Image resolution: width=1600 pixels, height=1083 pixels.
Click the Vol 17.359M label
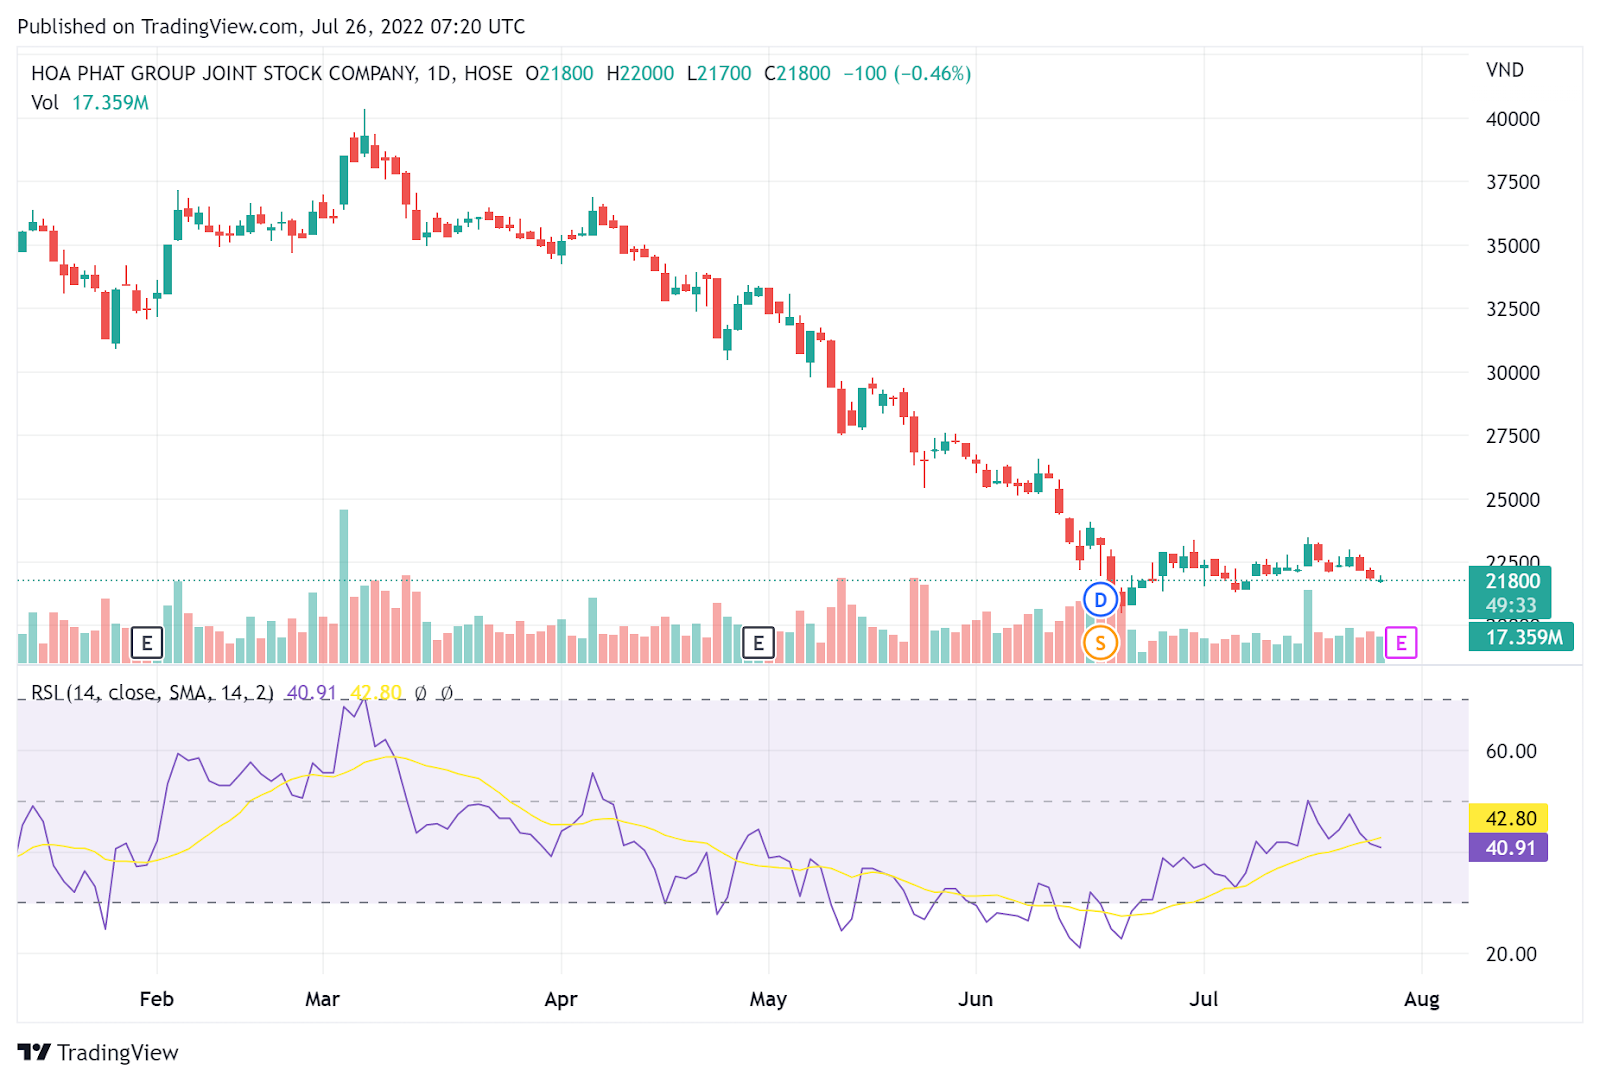click(x=90, y=102)
